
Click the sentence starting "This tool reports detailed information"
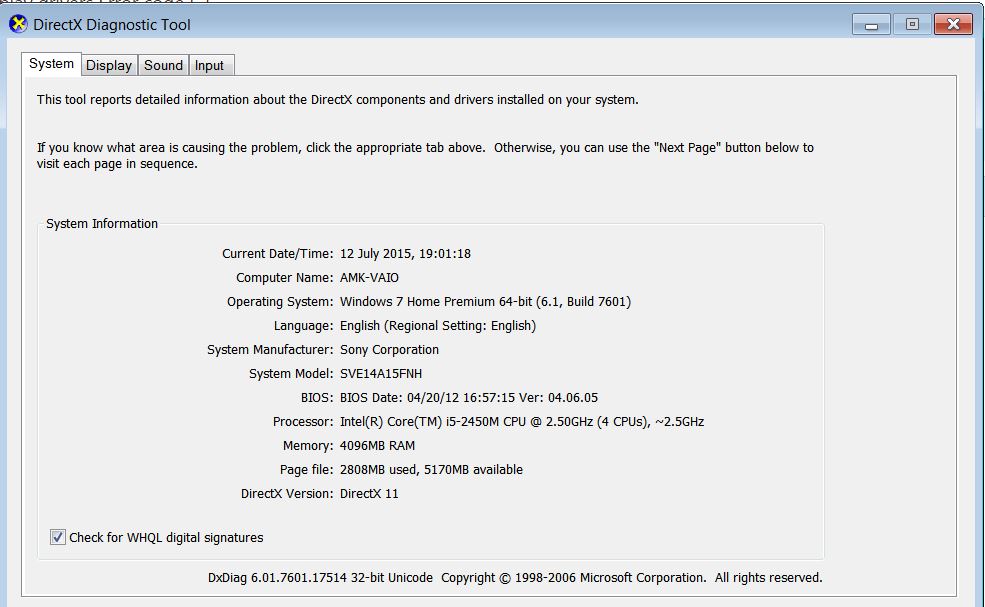(337, 99)
